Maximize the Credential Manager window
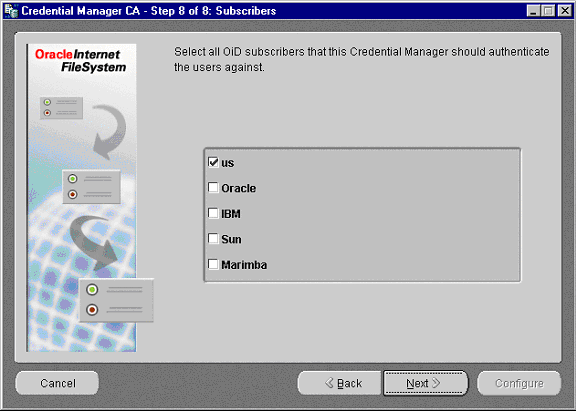 click(548, 11)
